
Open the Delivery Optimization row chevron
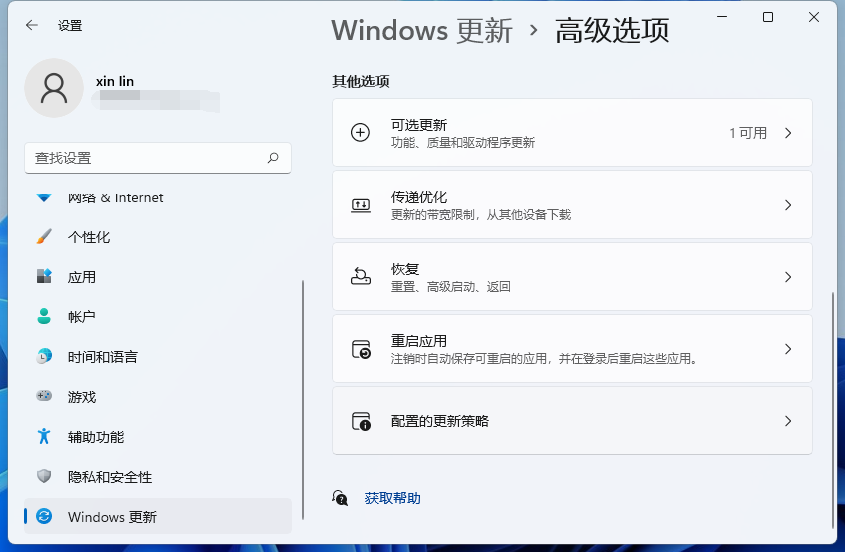click(x=788, y=205)
